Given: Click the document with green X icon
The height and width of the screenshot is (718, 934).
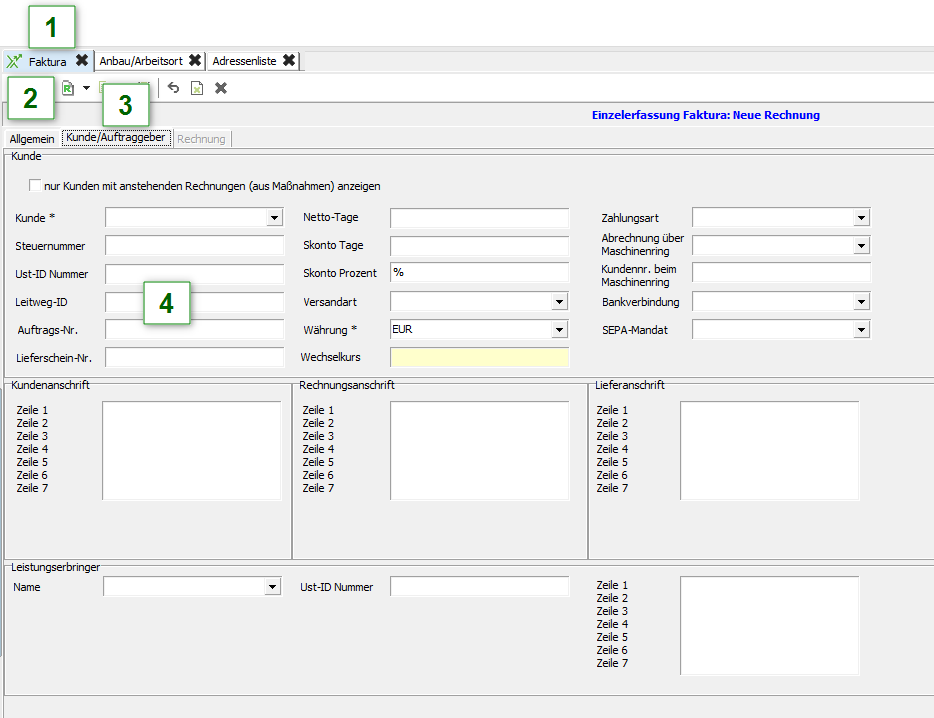Looking at the screenshot, I should (x=197, y=88).
